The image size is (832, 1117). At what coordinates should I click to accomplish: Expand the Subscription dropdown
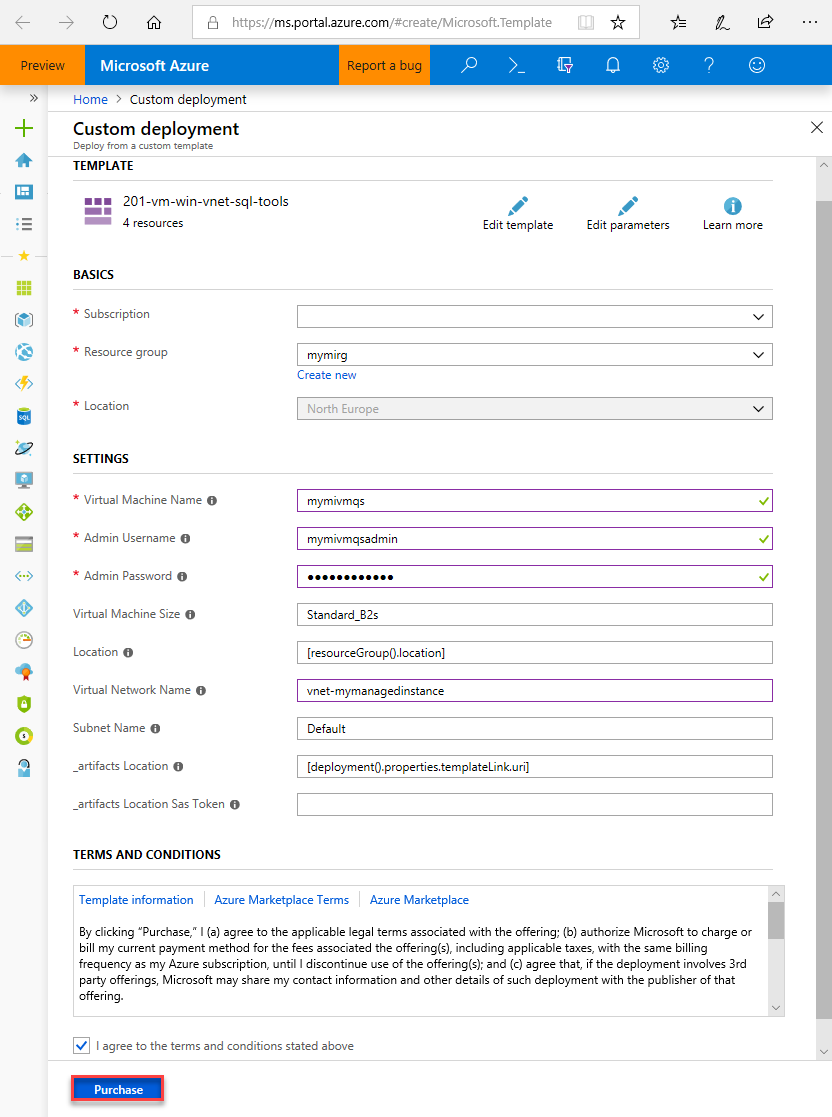534,317
